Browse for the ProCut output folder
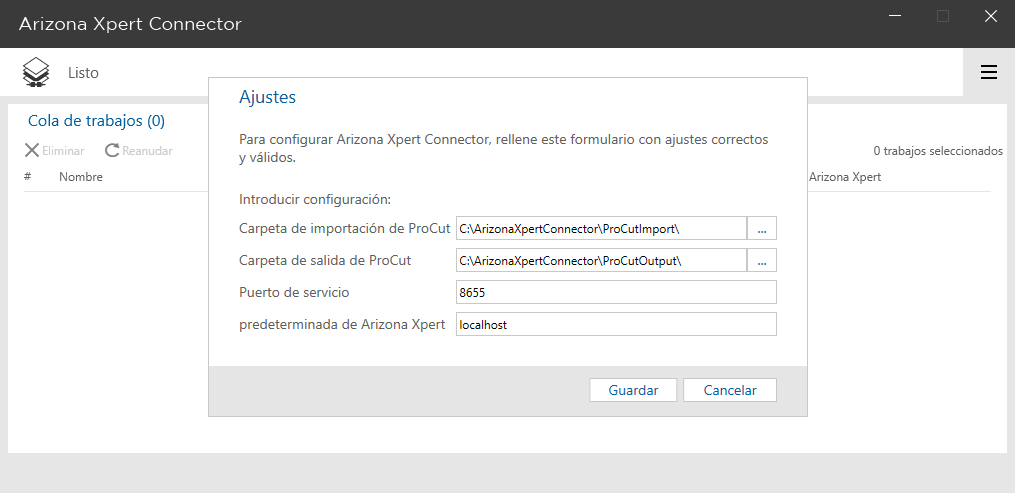Image resolution: width=1015 pixels, height=493 pixels. (762, 260)
